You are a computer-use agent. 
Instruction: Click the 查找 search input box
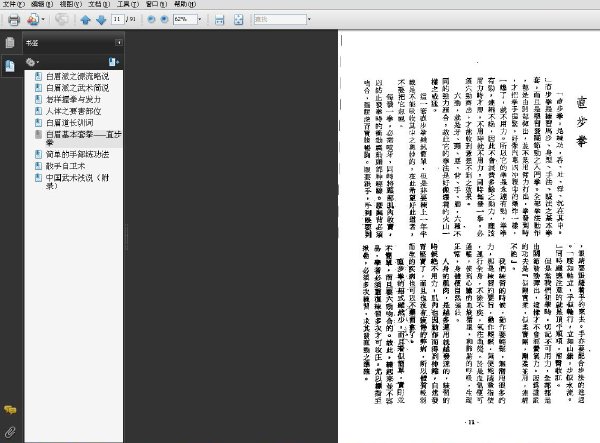tap(280, 19)
